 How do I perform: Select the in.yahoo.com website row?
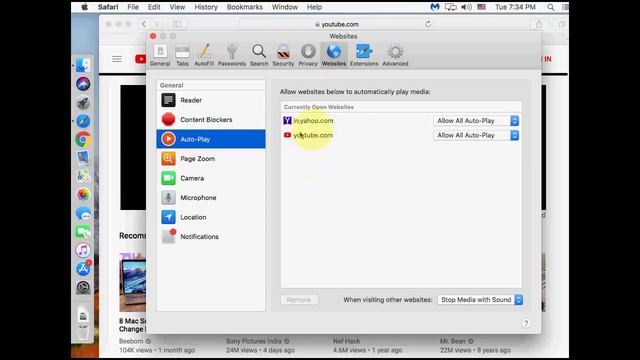(401, 121)
